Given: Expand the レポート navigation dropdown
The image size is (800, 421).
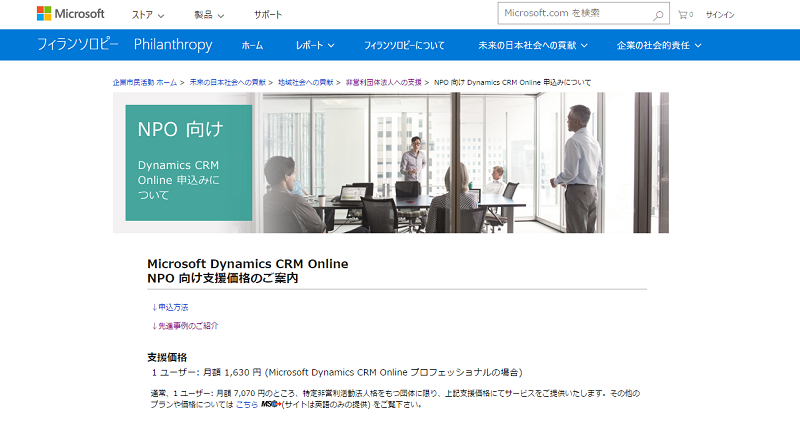Looking at the screenshot, I should tap(315, 45).
